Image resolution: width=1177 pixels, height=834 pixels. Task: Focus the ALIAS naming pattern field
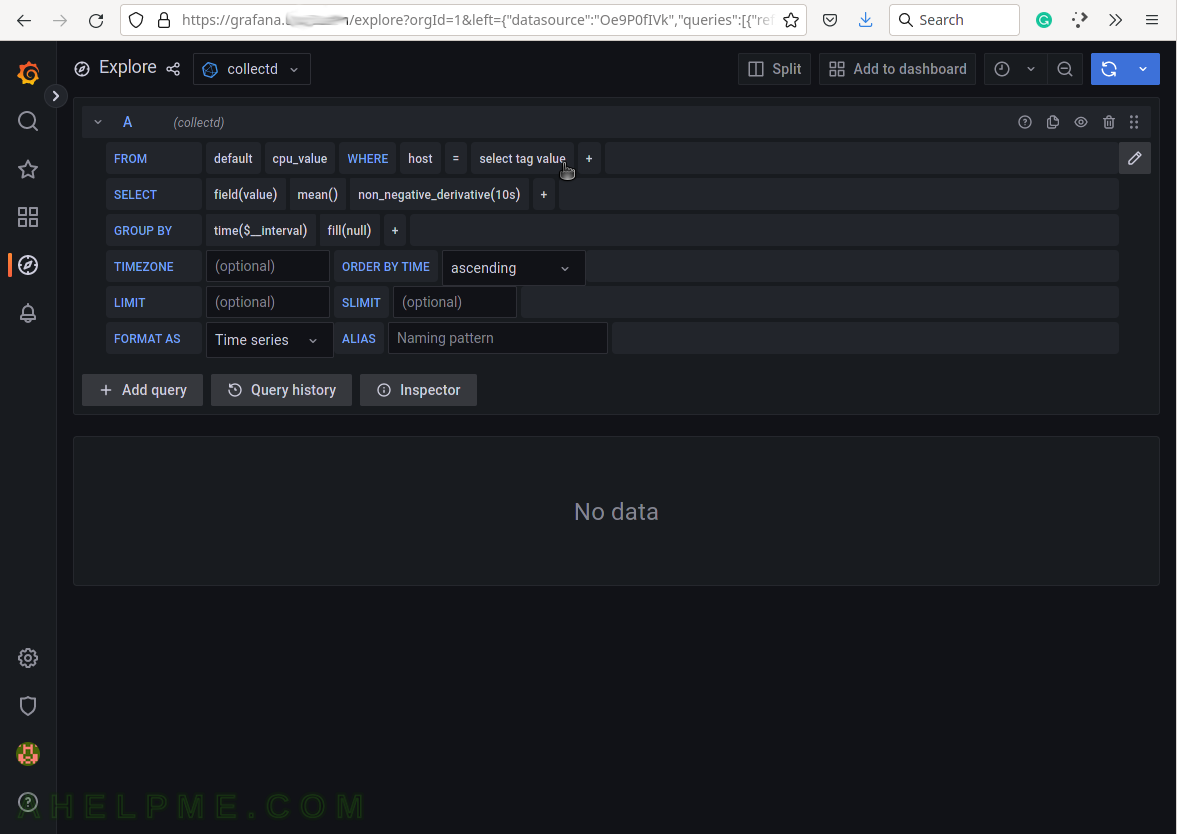(498, 339)
